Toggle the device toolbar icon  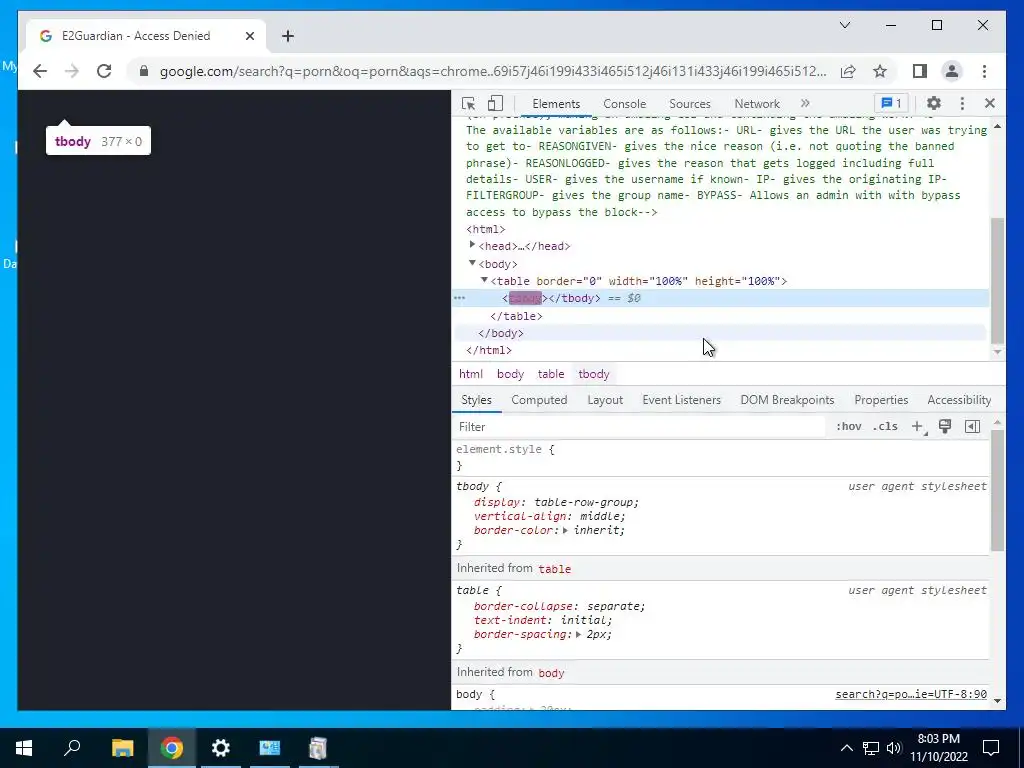pos(496,103)
